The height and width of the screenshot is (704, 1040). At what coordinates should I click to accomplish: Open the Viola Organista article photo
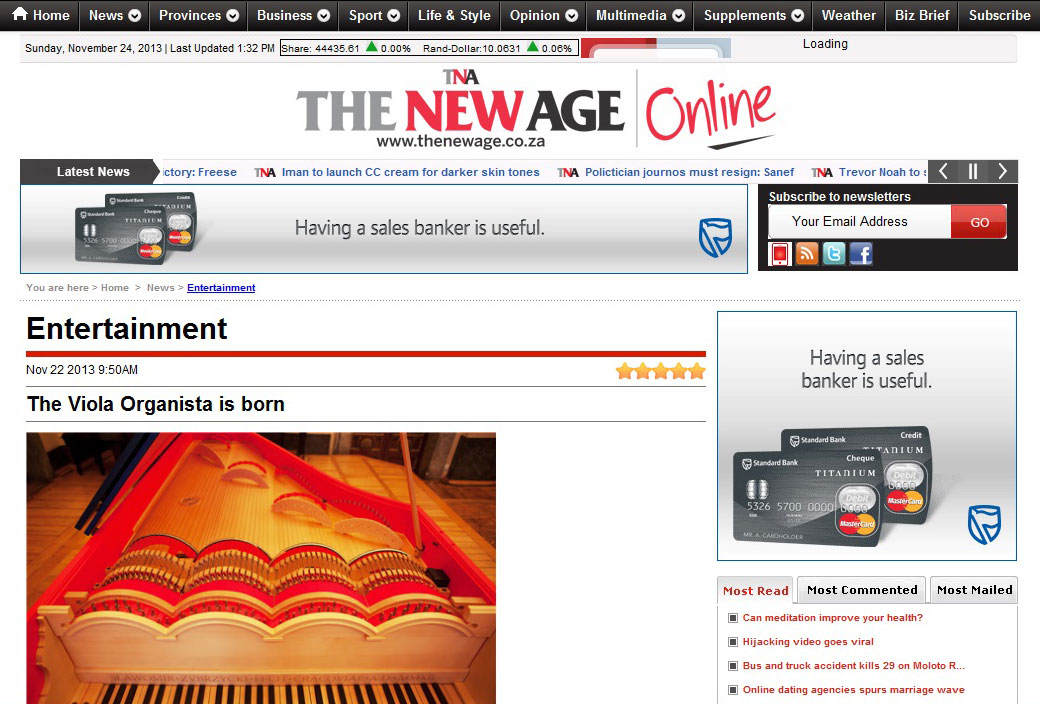coord(261,568)
